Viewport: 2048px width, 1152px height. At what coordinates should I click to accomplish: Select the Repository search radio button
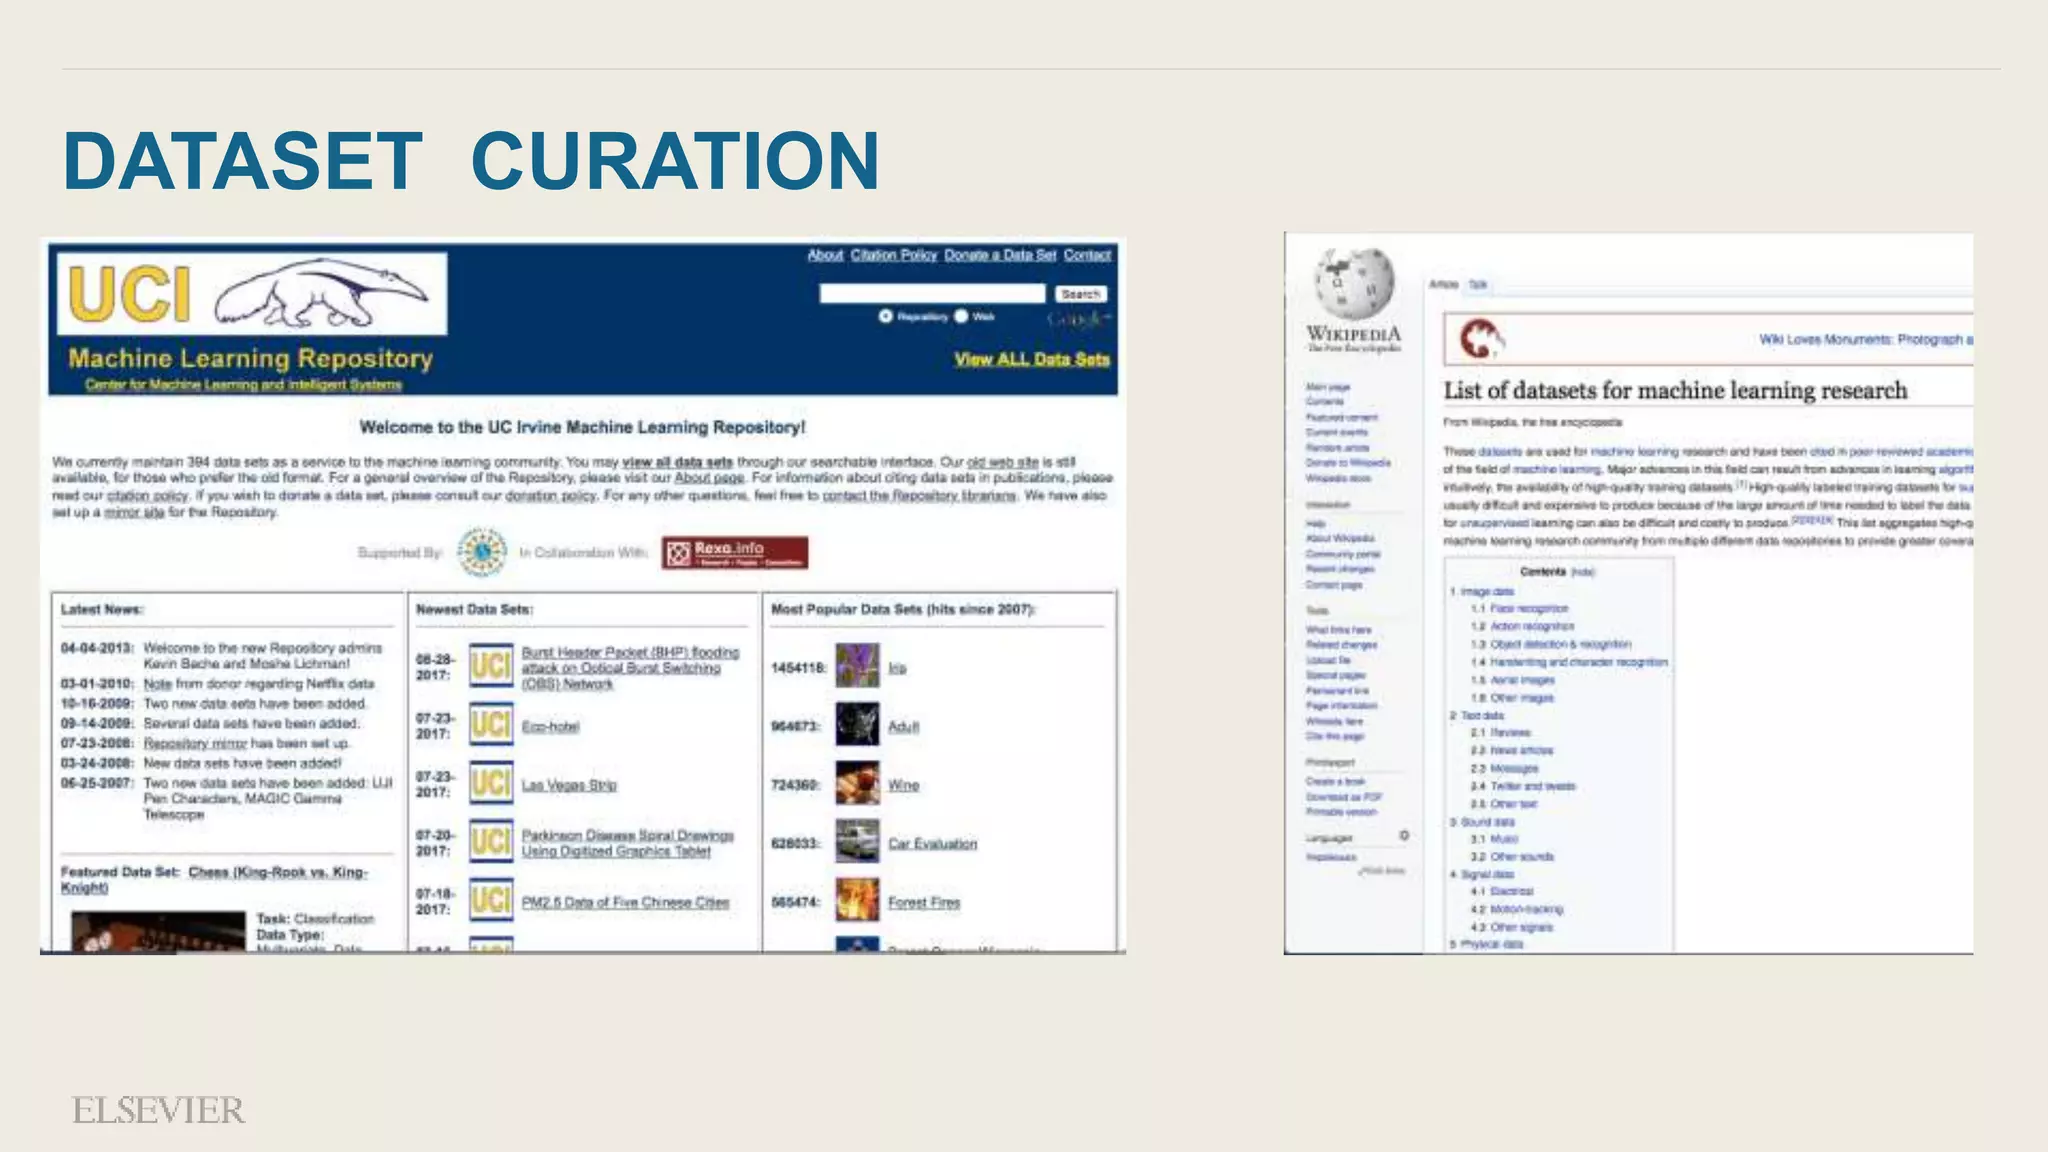click(885, 316)
